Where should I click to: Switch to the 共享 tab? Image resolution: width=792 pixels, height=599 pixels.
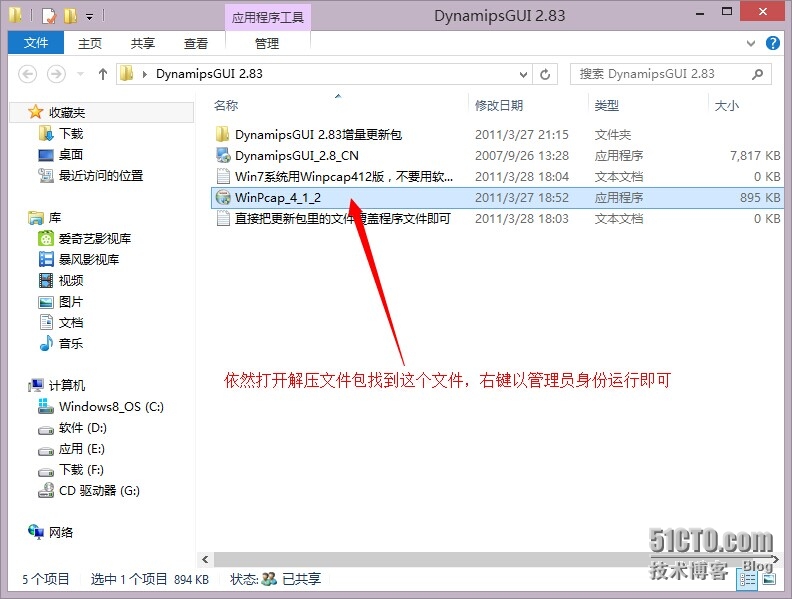tap(142, 43)
